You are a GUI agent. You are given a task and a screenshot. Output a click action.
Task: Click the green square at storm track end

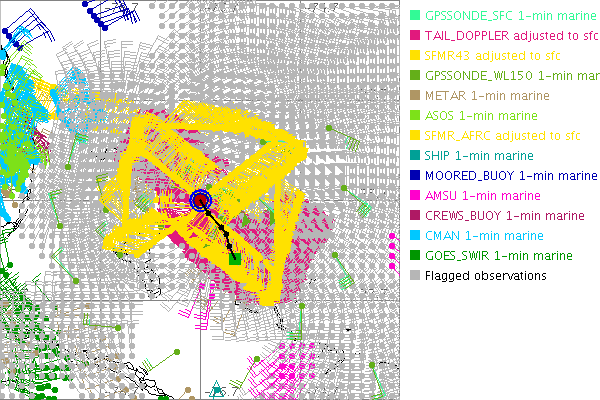(234, 259)
